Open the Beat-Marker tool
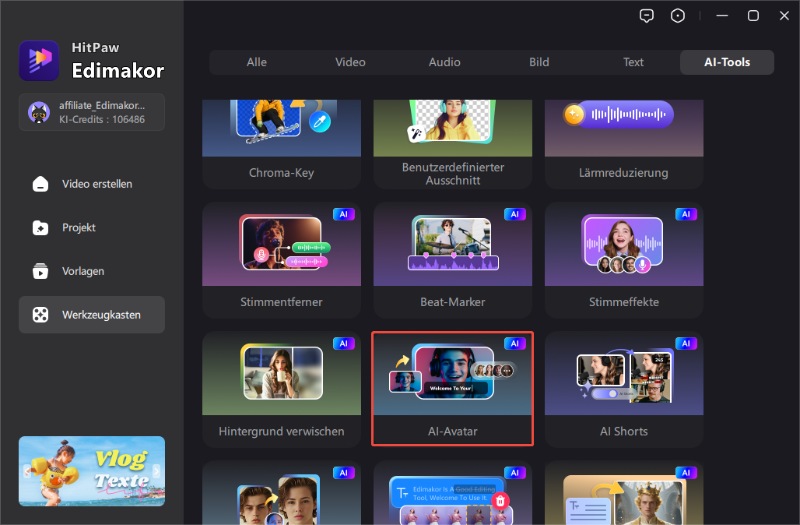 pos(453,260)
